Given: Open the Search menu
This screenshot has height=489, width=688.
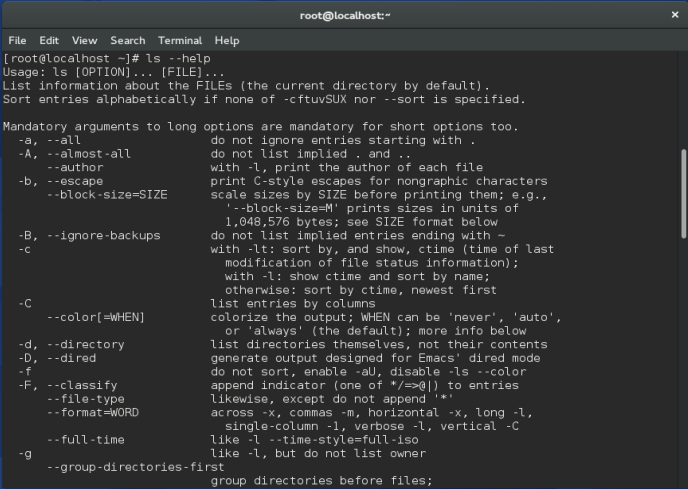Looking at the screenshot, I should point(128,40).
